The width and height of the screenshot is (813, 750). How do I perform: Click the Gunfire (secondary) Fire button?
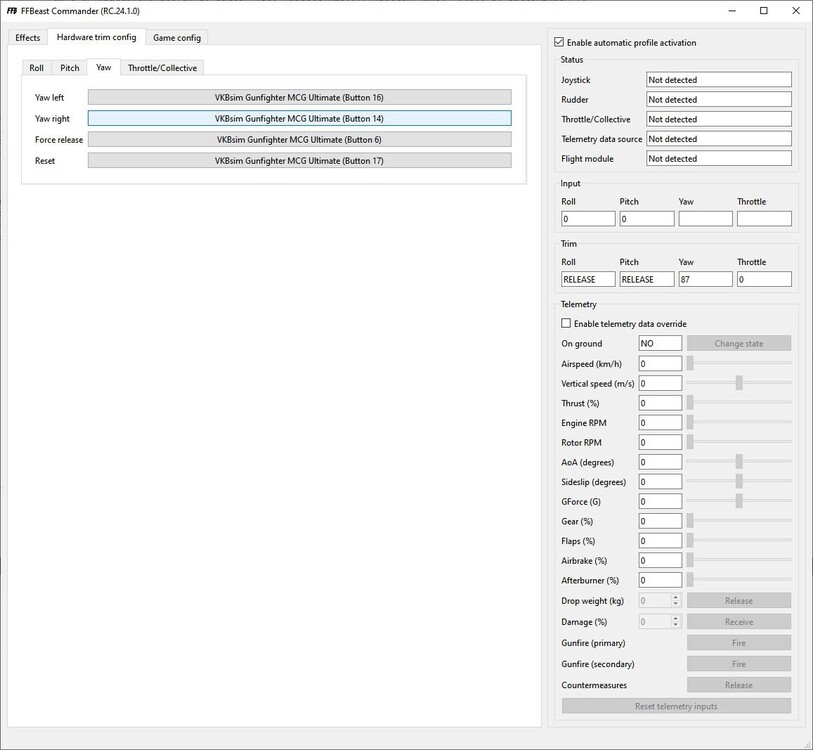(739, 664)
